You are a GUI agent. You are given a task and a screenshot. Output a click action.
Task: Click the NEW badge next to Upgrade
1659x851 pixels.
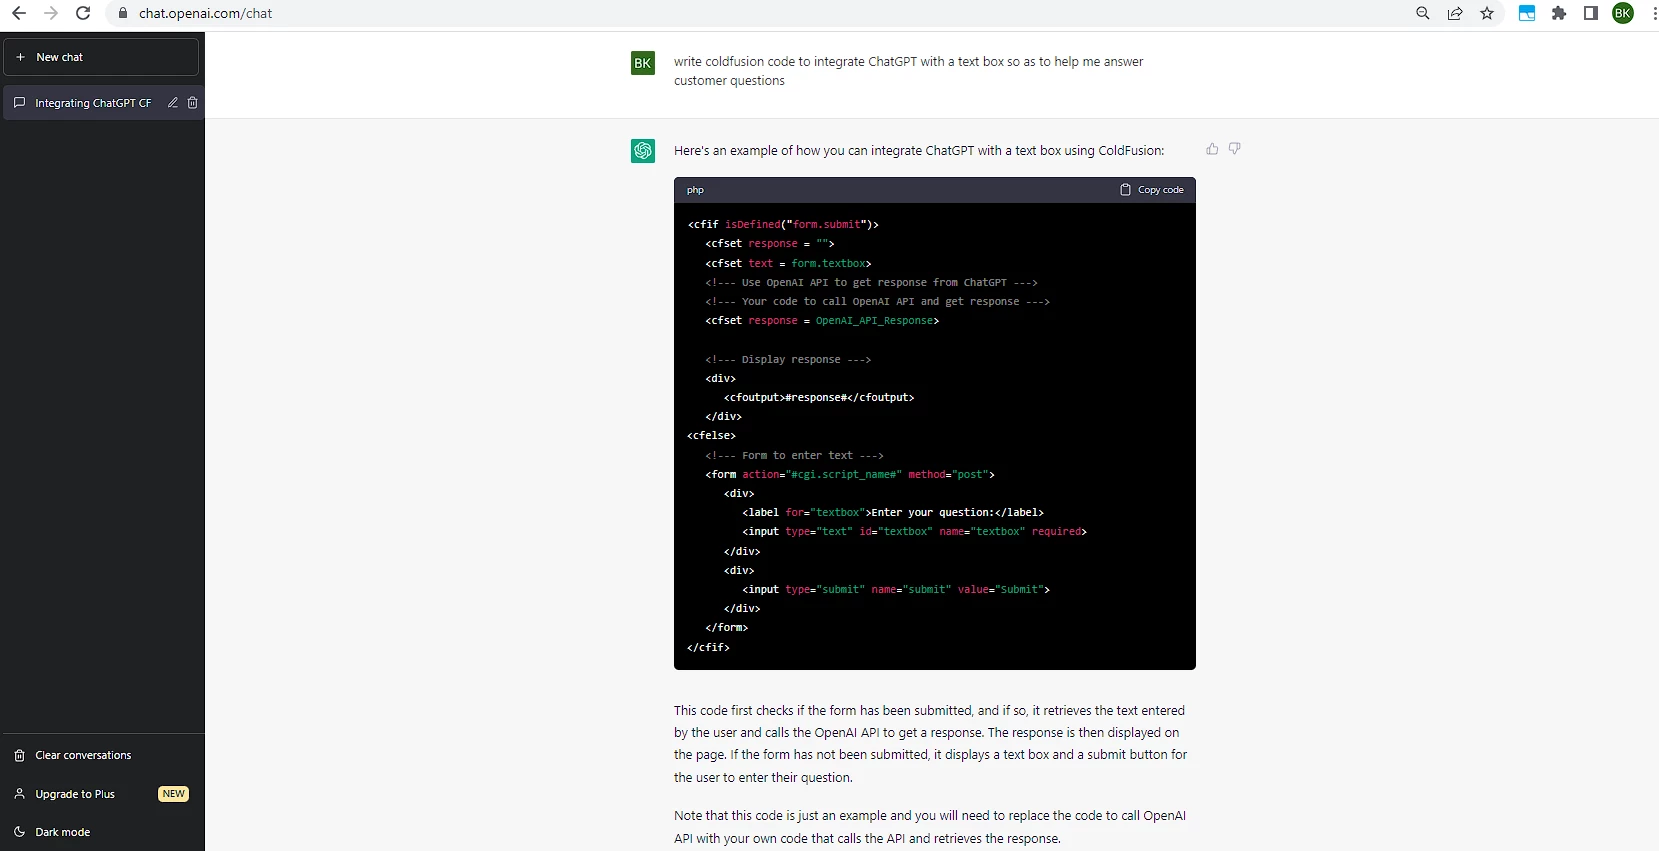click(174, 794)
